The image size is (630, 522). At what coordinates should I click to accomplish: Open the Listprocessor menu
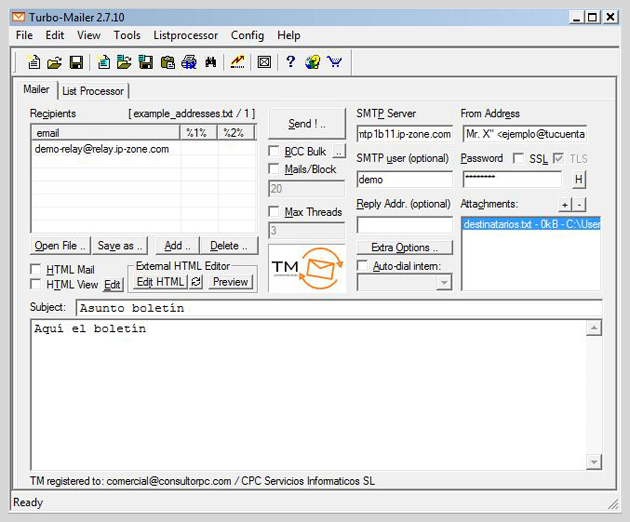(x=186, y=35)
